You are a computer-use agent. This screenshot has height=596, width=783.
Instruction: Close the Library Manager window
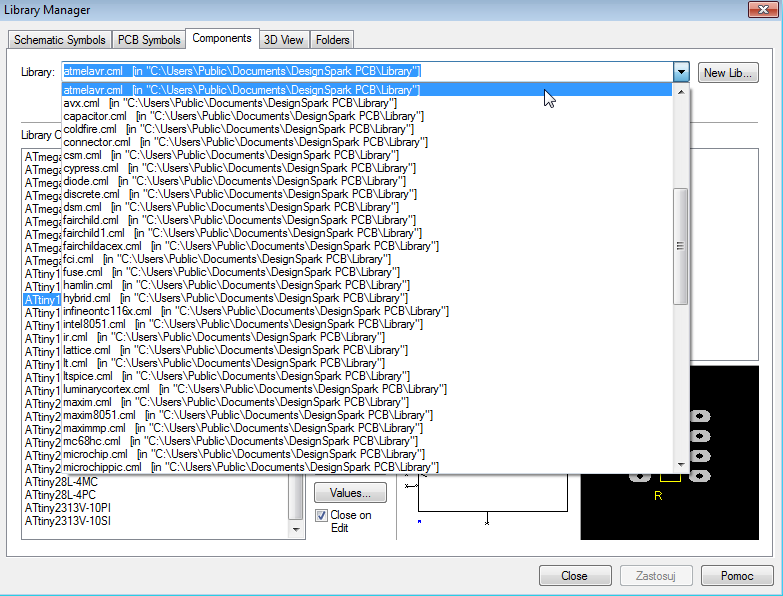click(x=763, y=9)
